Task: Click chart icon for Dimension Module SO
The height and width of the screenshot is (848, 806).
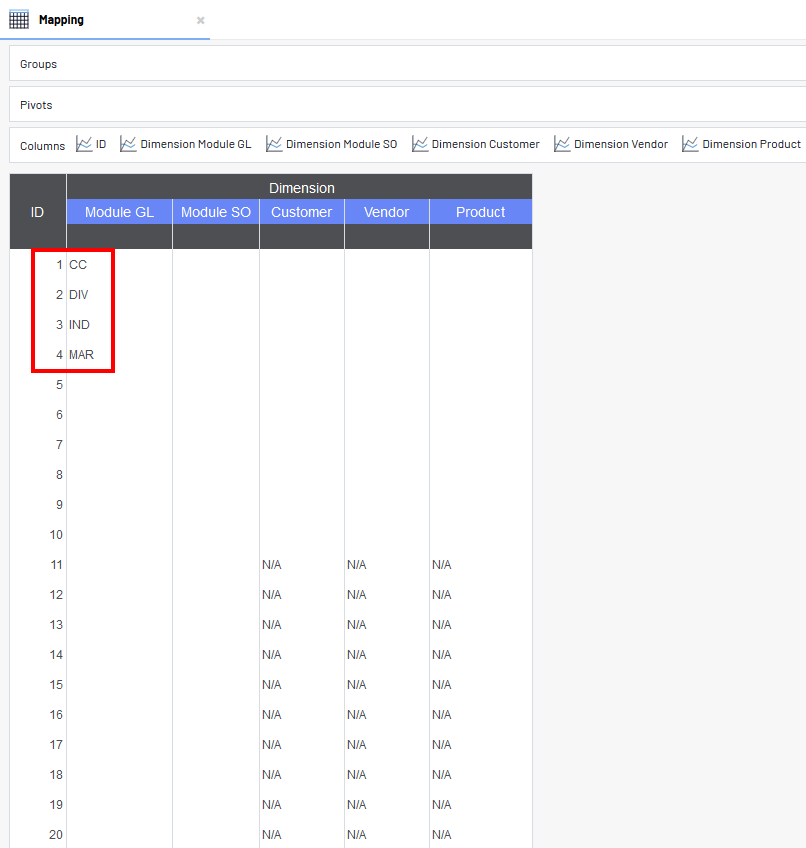Action: 274,144
